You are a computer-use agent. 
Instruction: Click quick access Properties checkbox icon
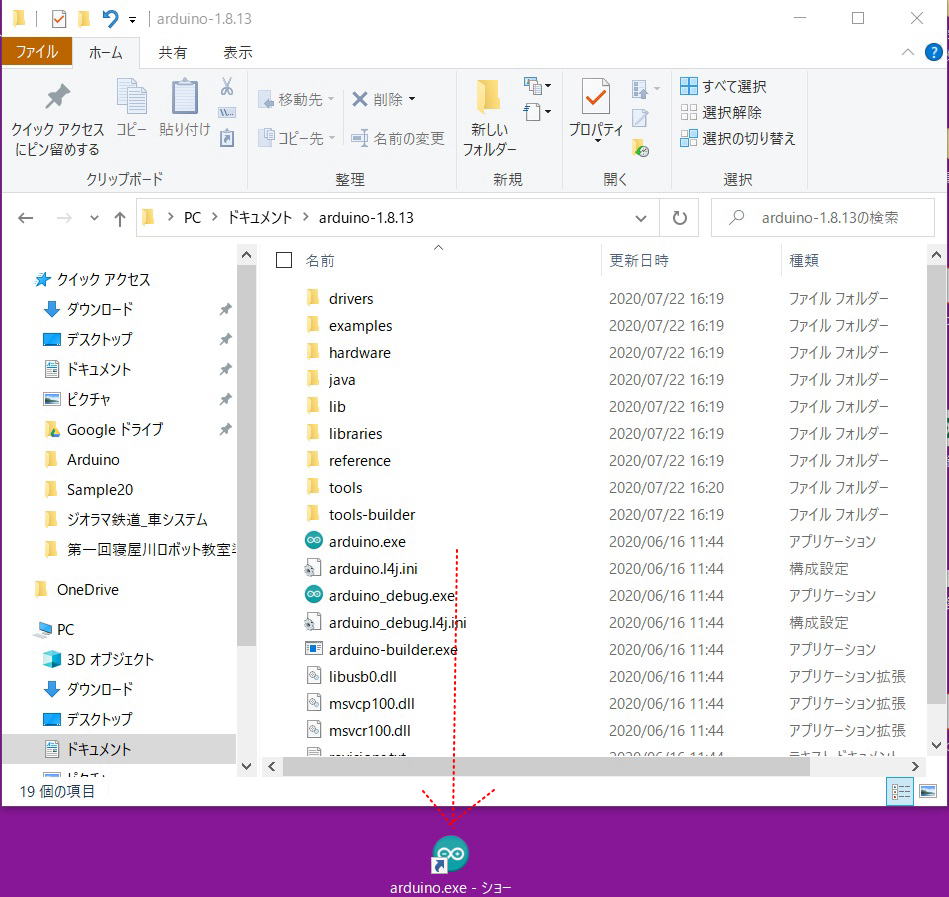point(58,19)
